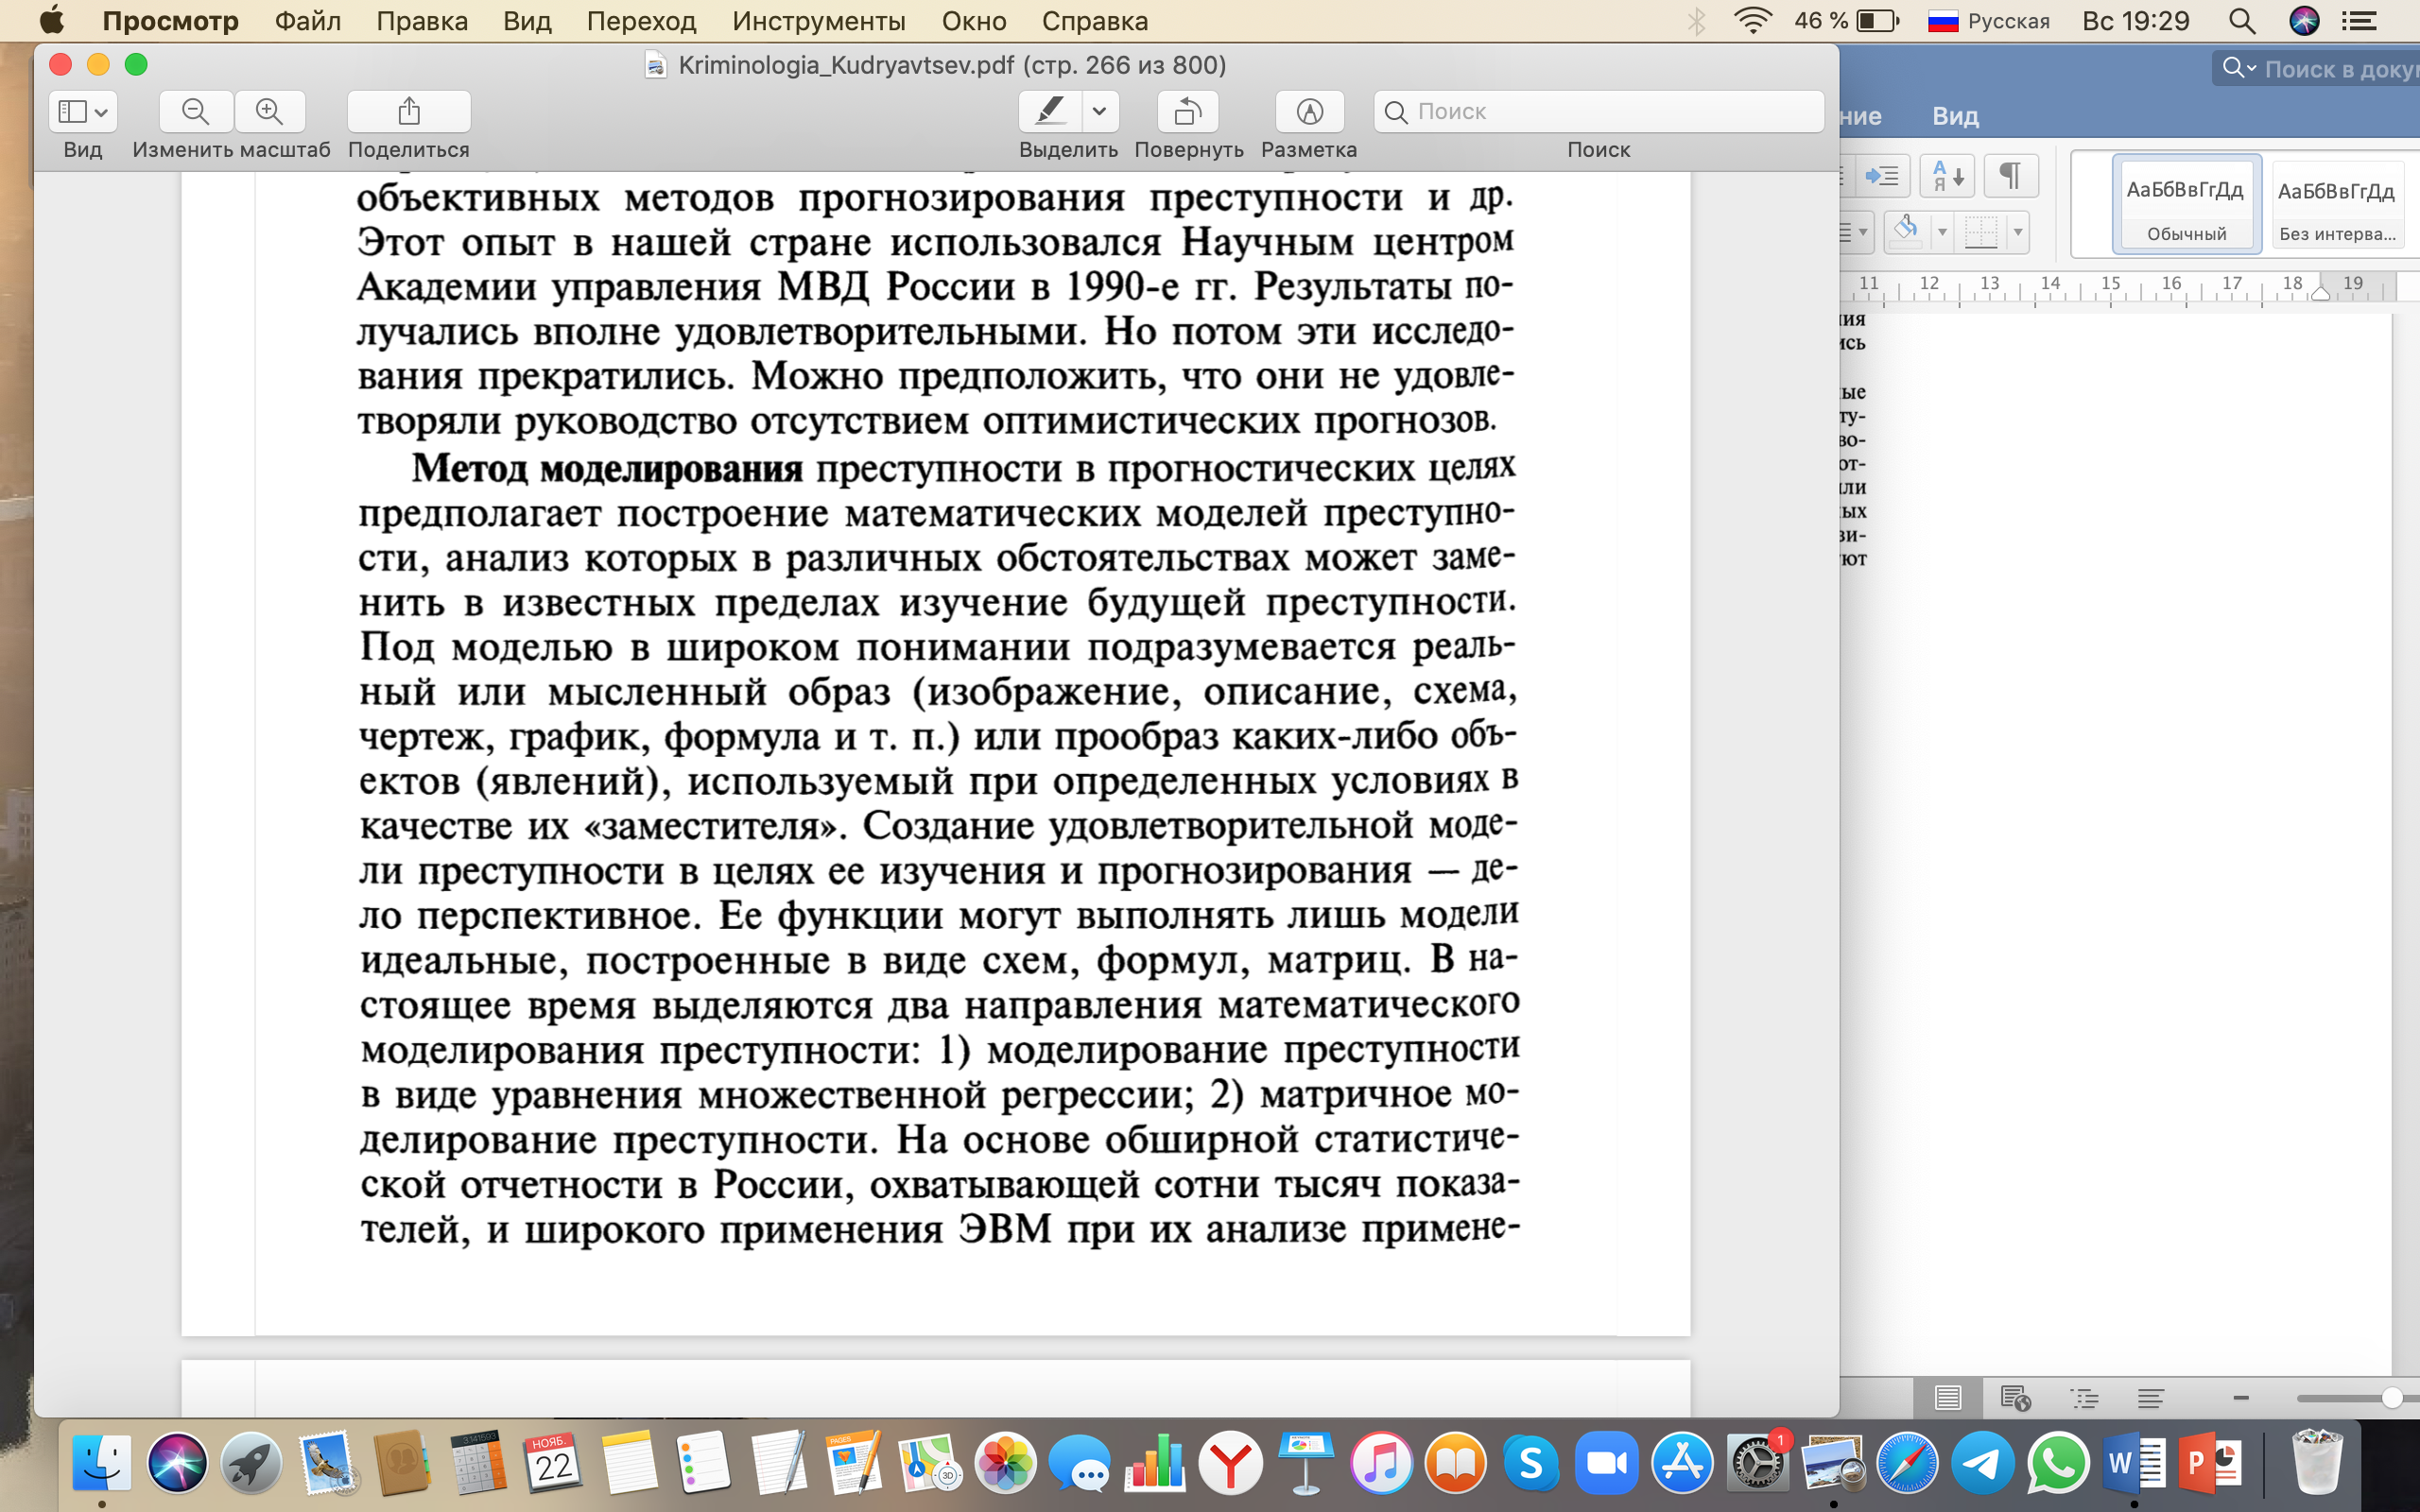Click the Wi-Fi status icon
Viewport: 2420px width, 1512px height.
1752,21
